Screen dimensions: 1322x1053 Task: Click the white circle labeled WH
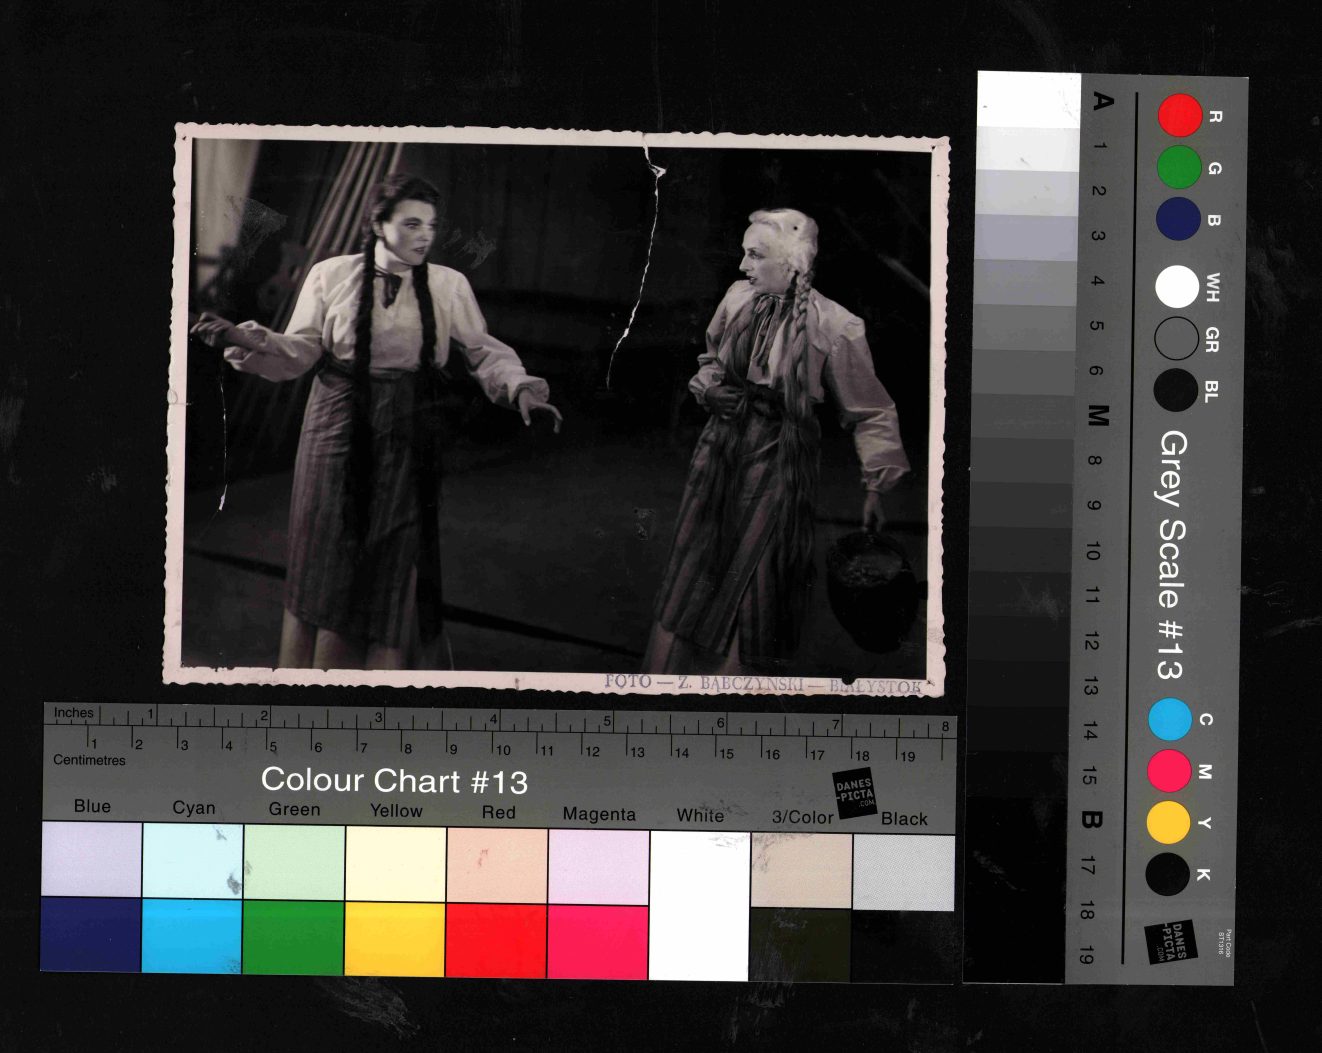click(x=1177, y=287)
